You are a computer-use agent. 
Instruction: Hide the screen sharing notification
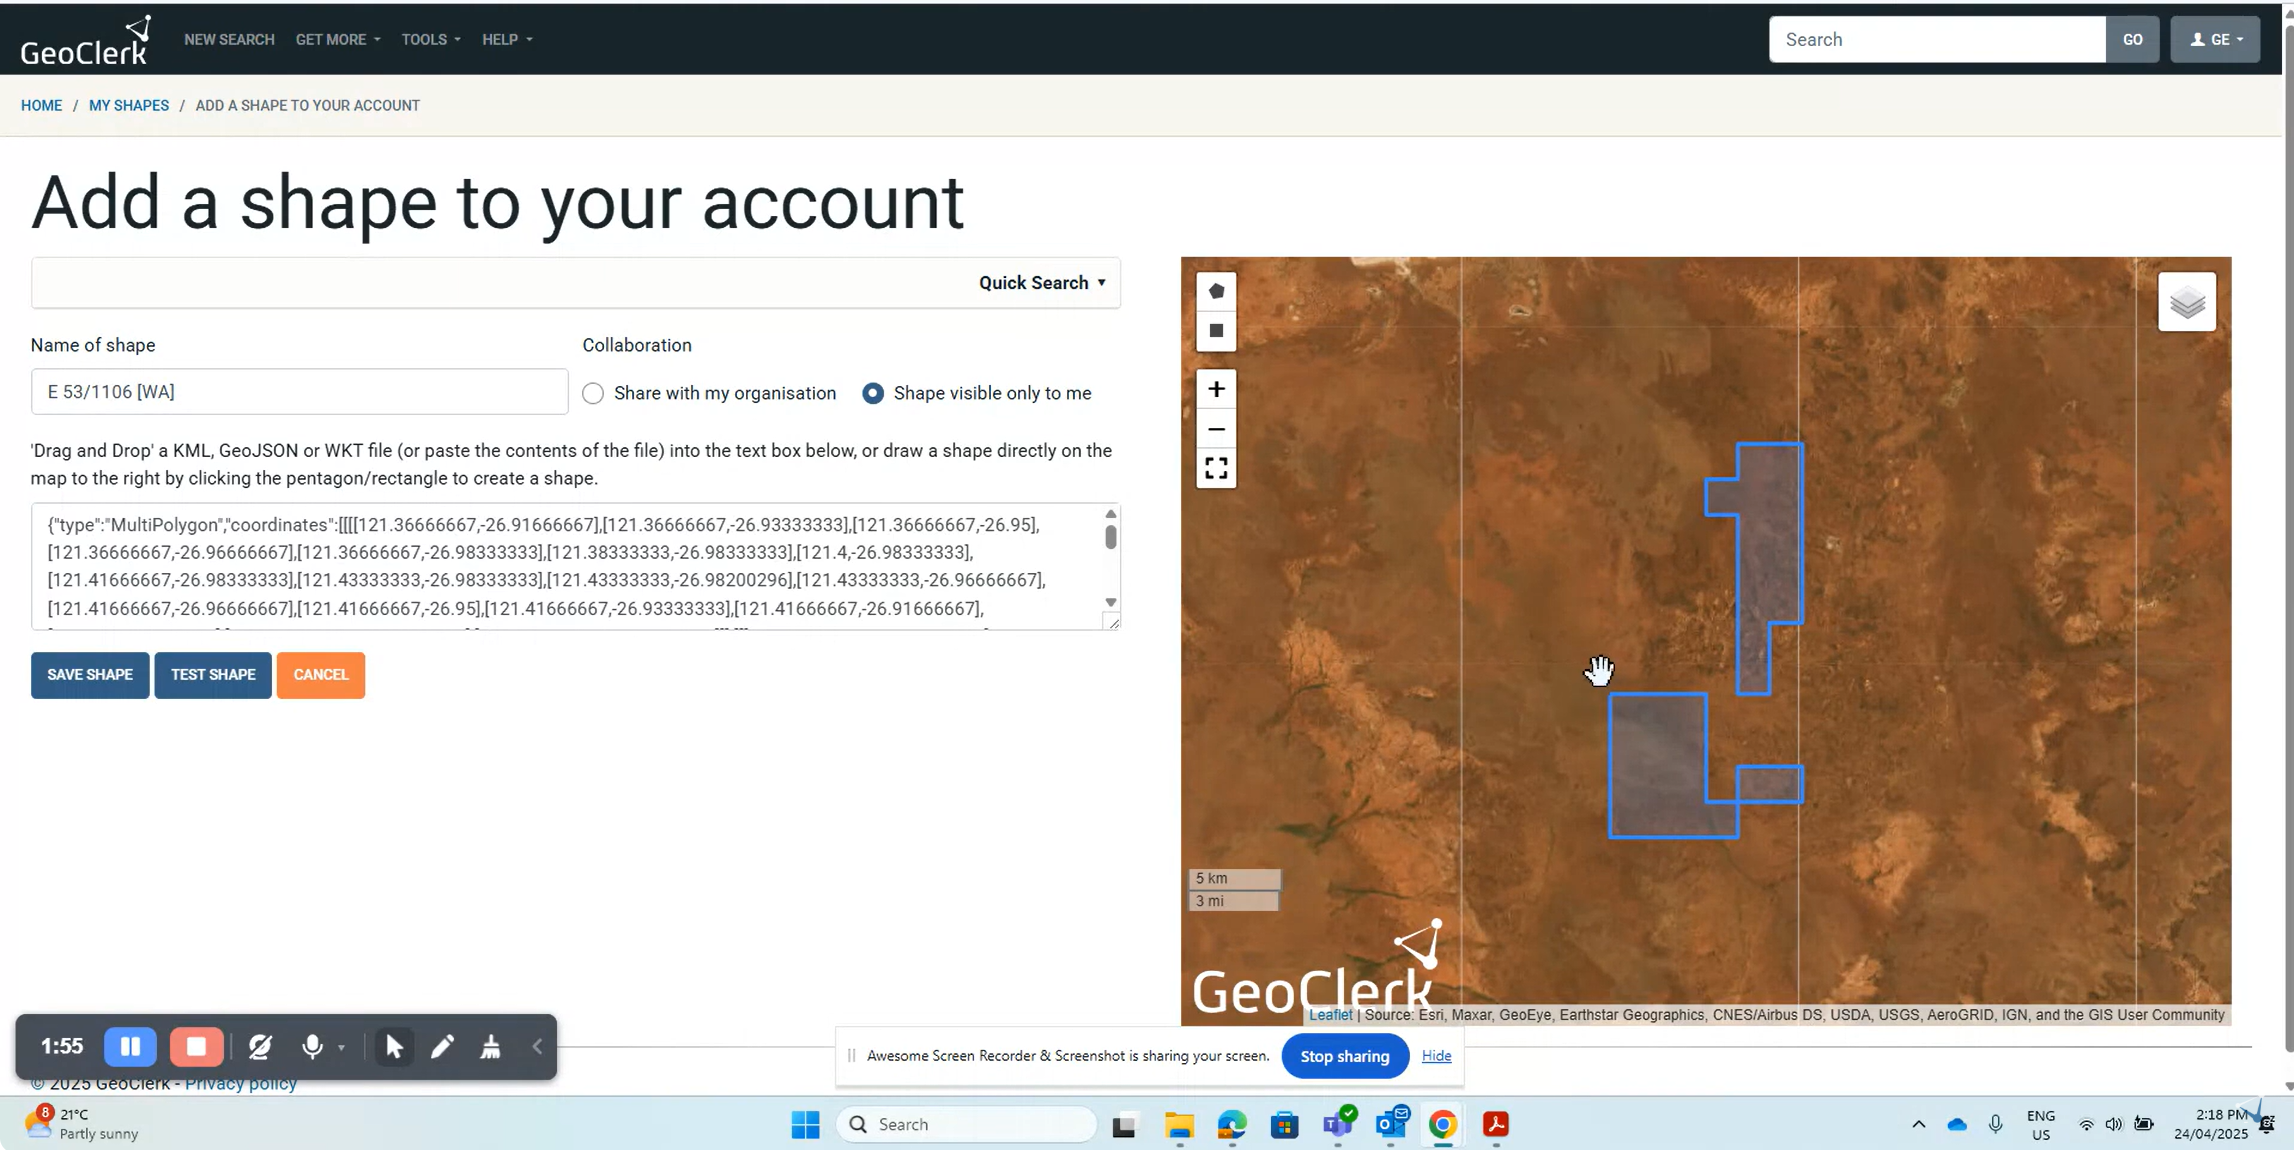point(1436,1056)
